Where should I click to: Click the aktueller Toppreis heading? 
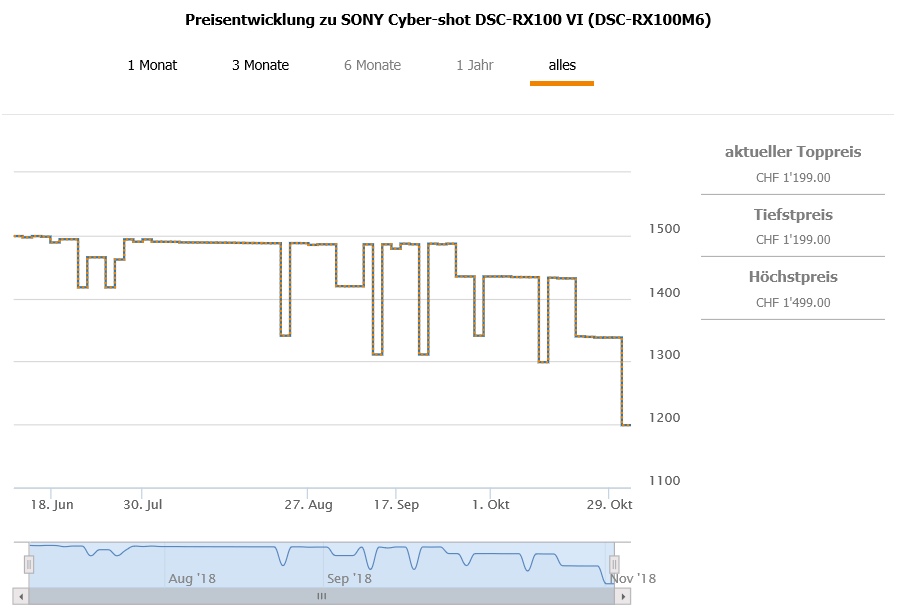(793, 152)
